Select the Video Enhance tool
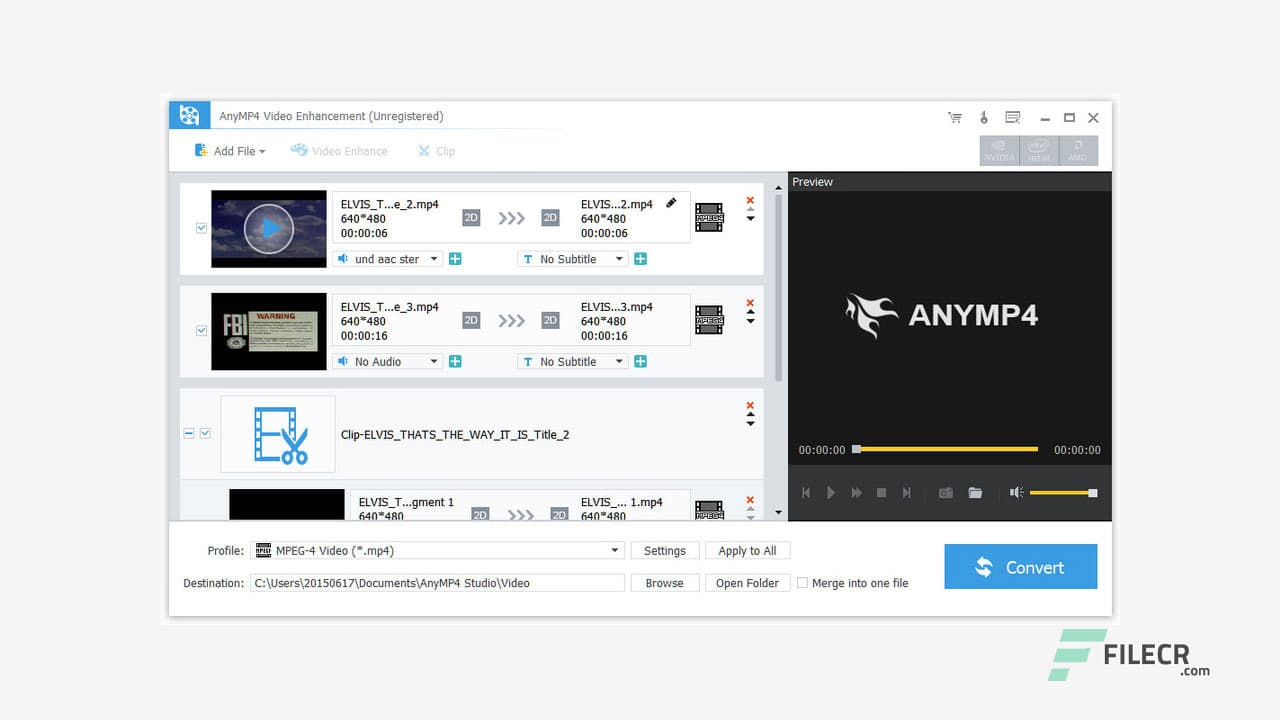The image size is (1280, 720). click(x=348, y=150)
